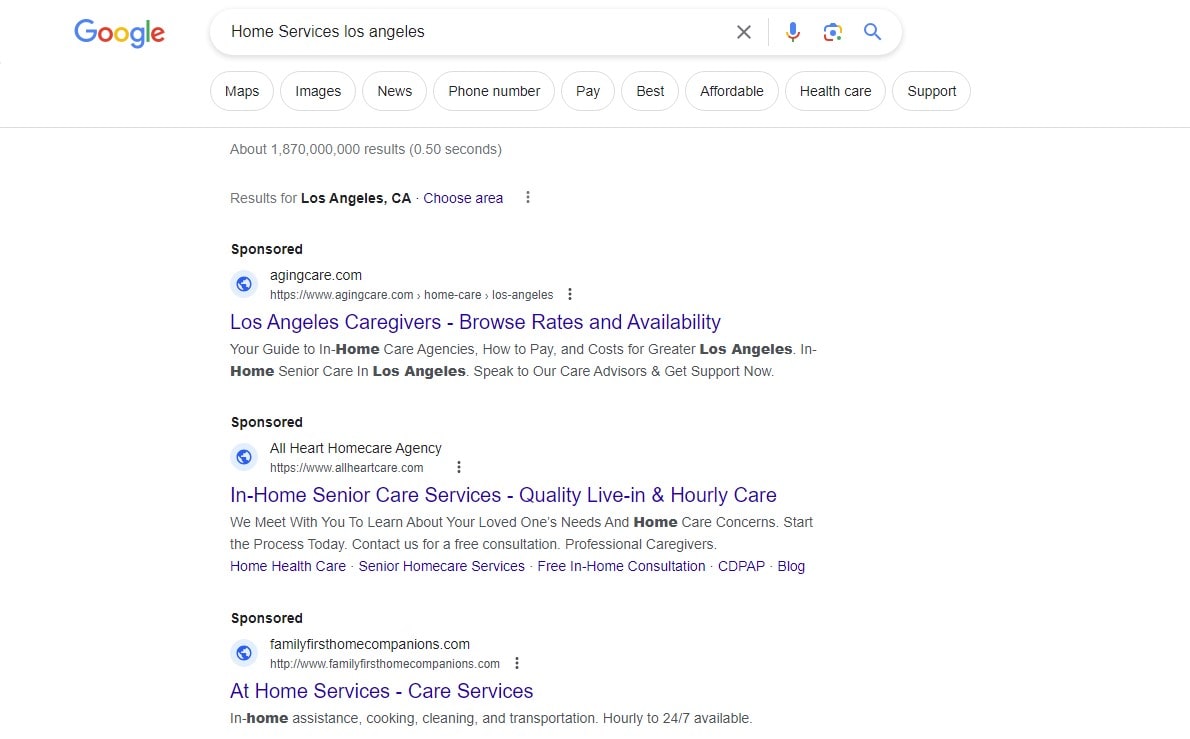Open the Free In-Home Consultation sitelink
The width and height of the screenshot is (1190, 739).
pos(620,566)
